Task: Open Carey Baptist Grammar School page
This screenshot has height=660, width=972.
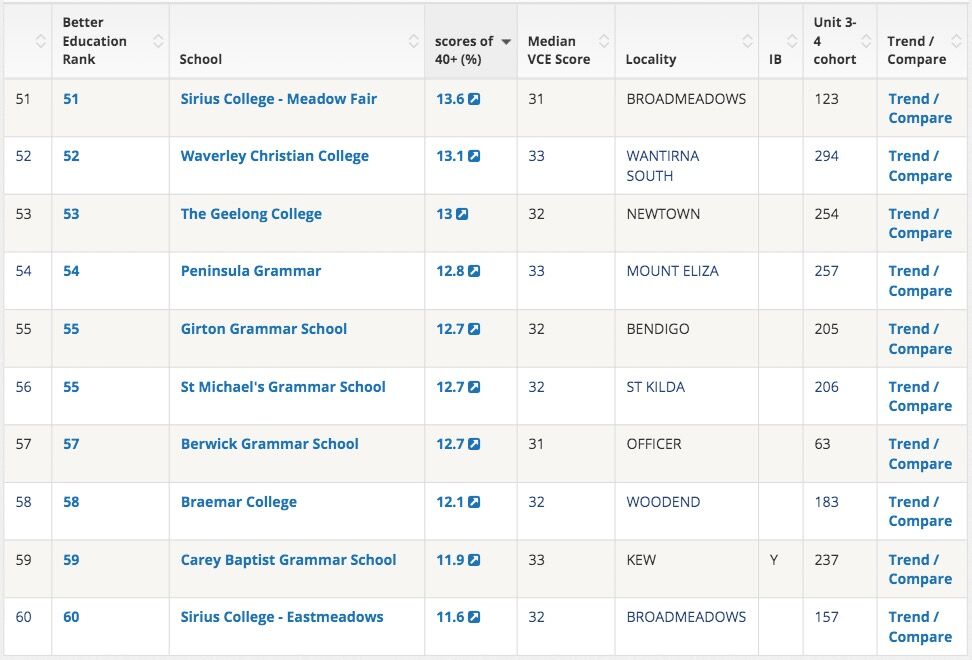Action: click(x=288, y=560)
